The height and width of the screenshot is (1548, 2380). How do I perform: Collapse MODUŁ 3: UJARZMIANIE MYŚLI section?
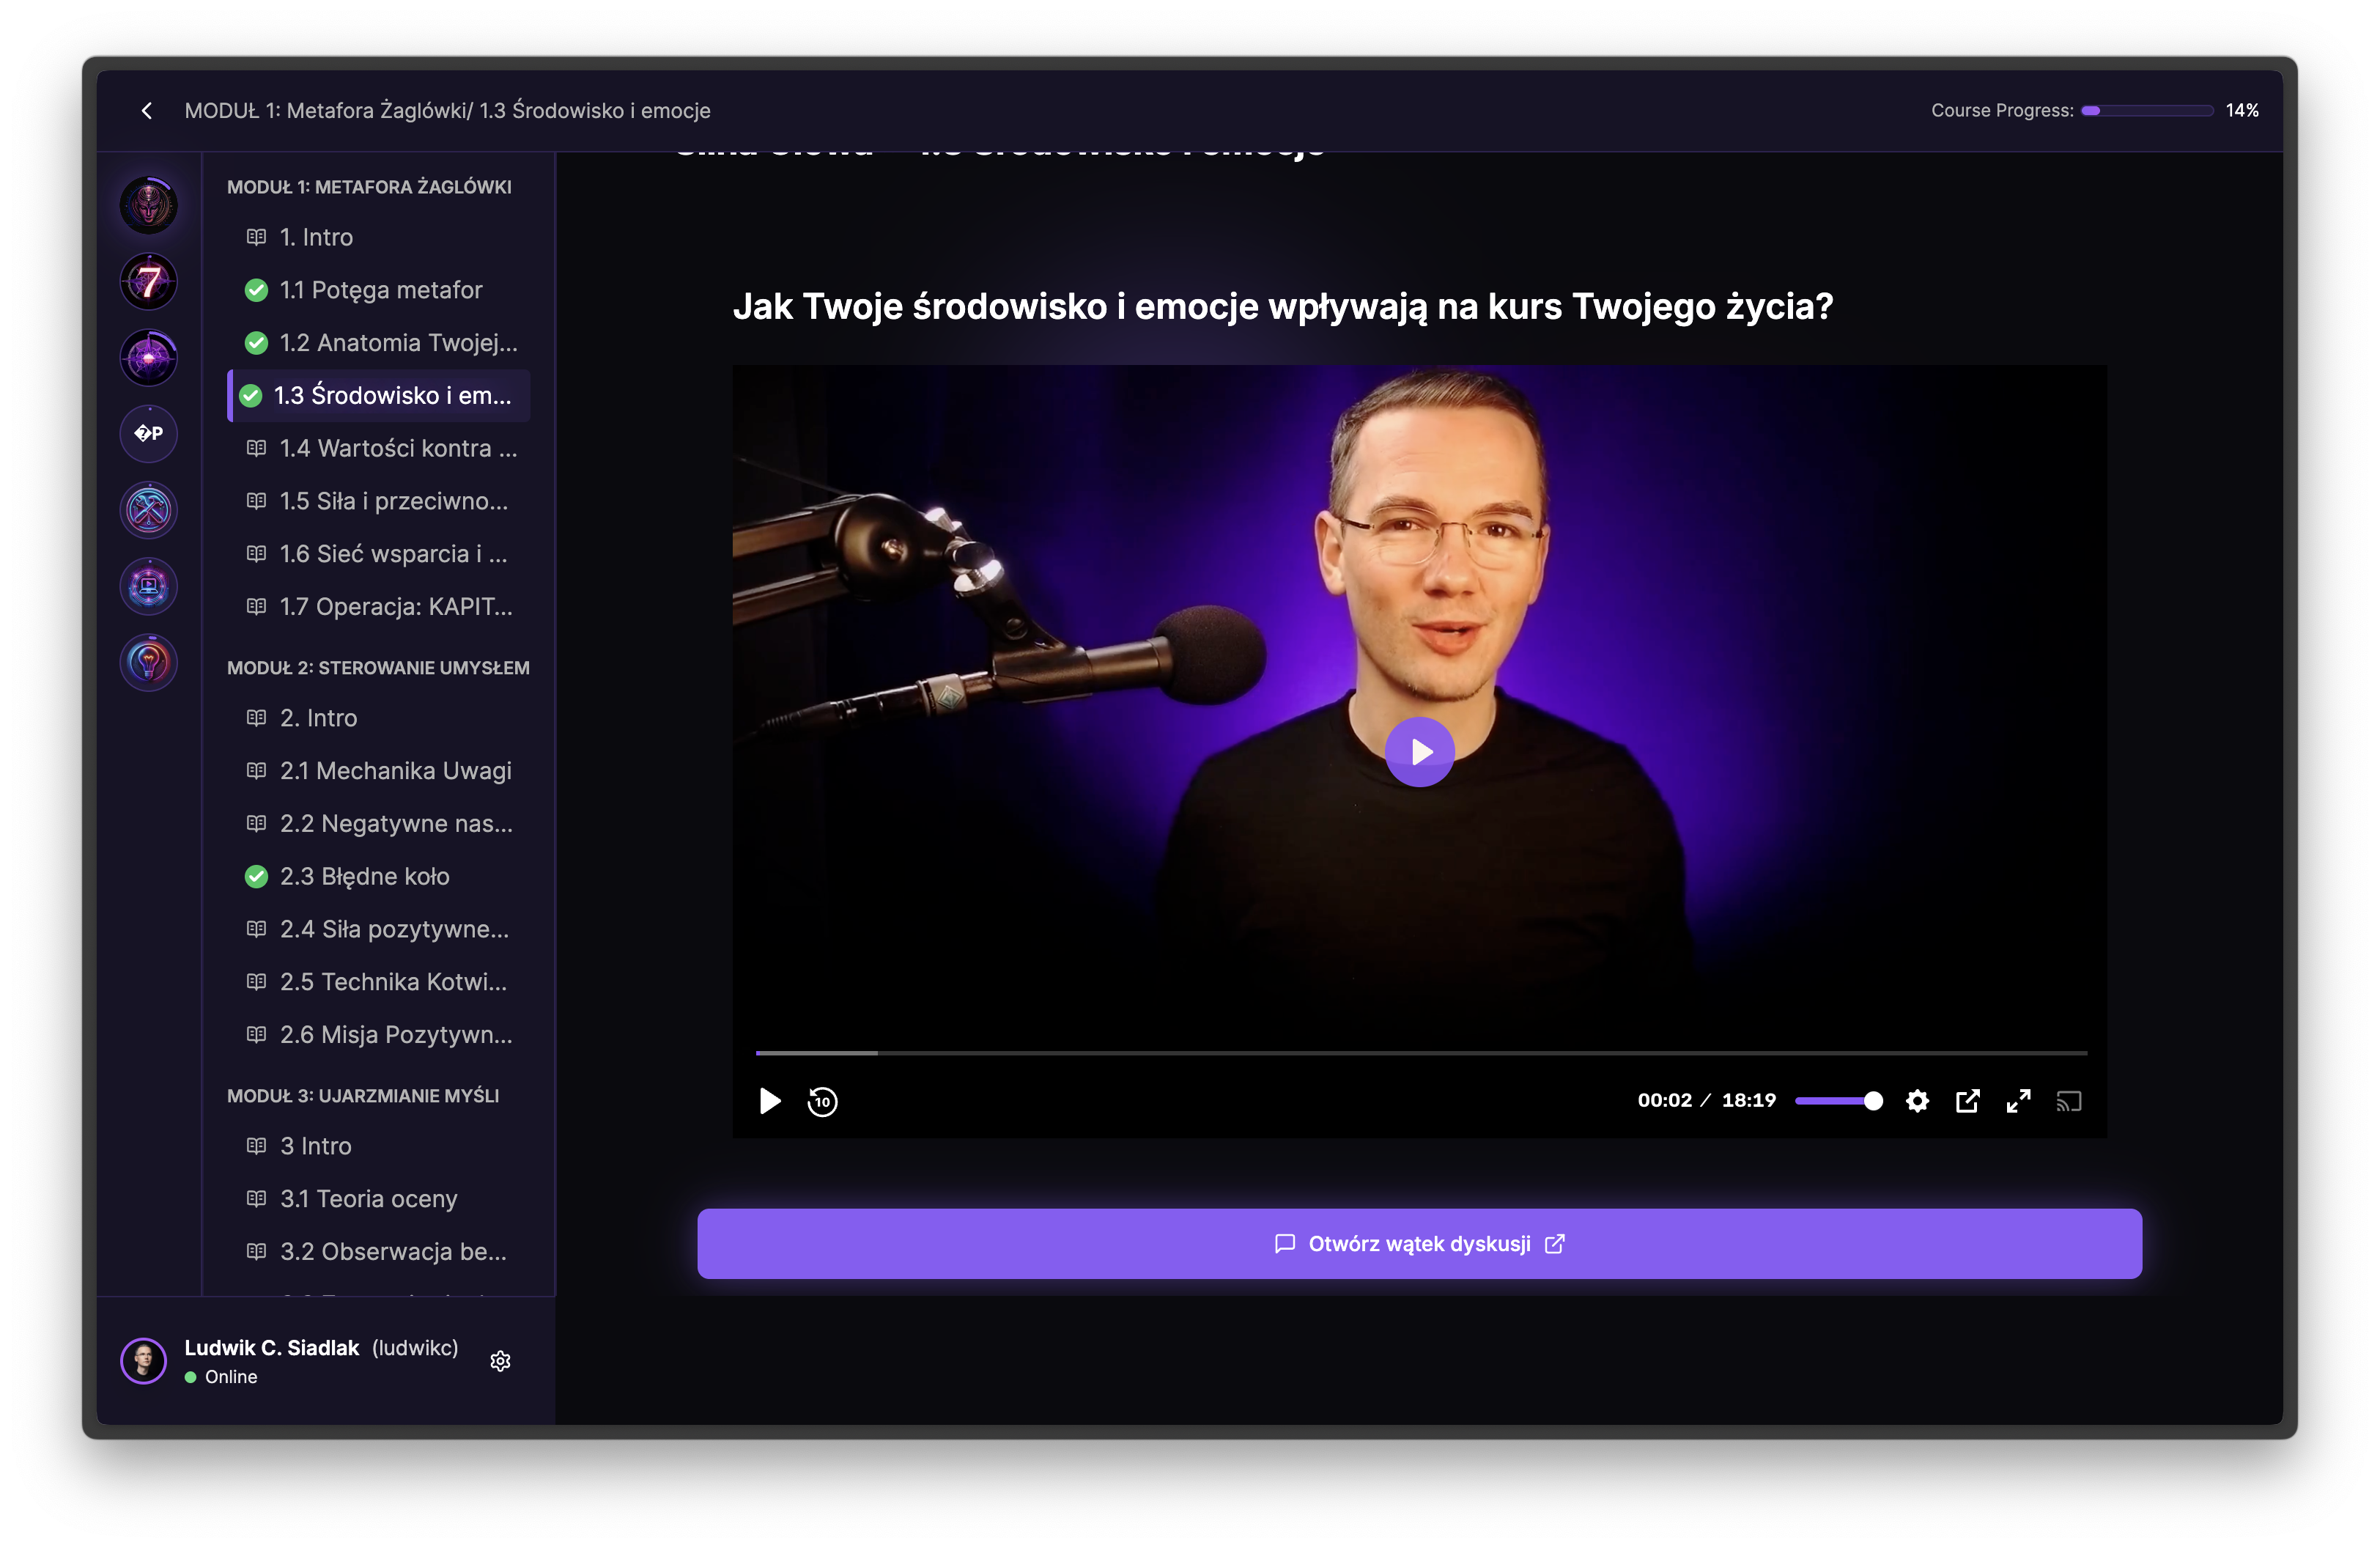coord(363,1096)
